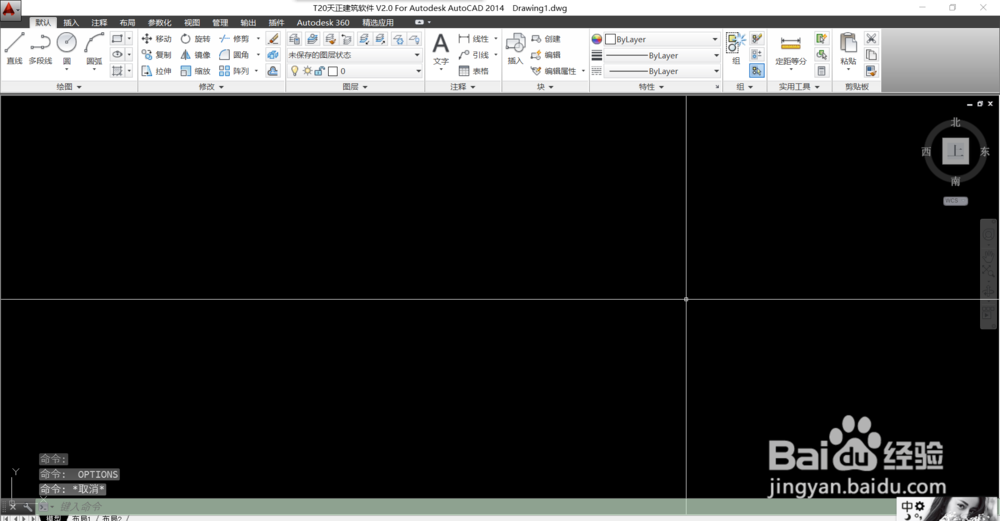The height and width of the screenshot is (521, 1000).
Task: Open the Windows IME 中 language indicator
Action: [907, 507]
